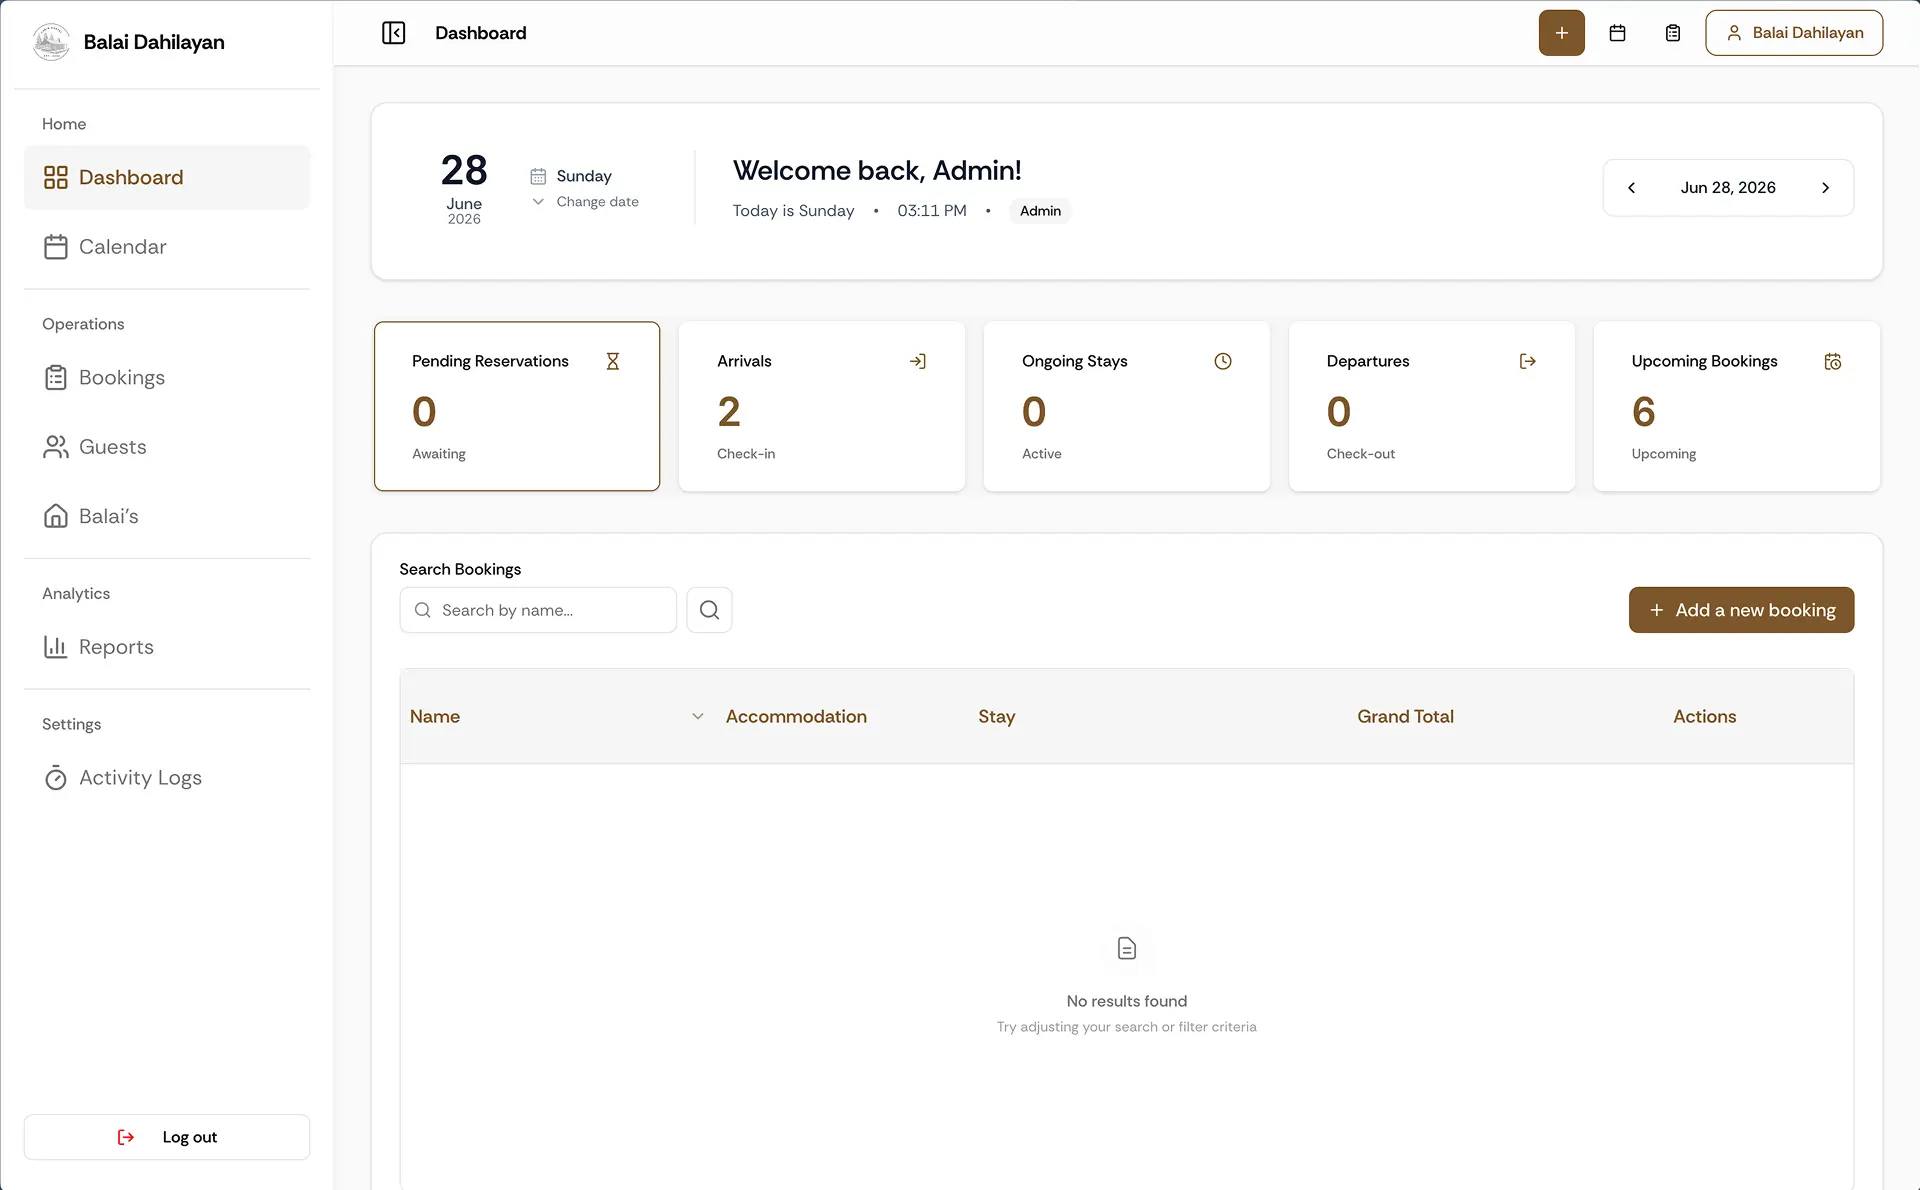
Task: Click the hourglass icon on Pending Reservations
Action: coord(613,361)
